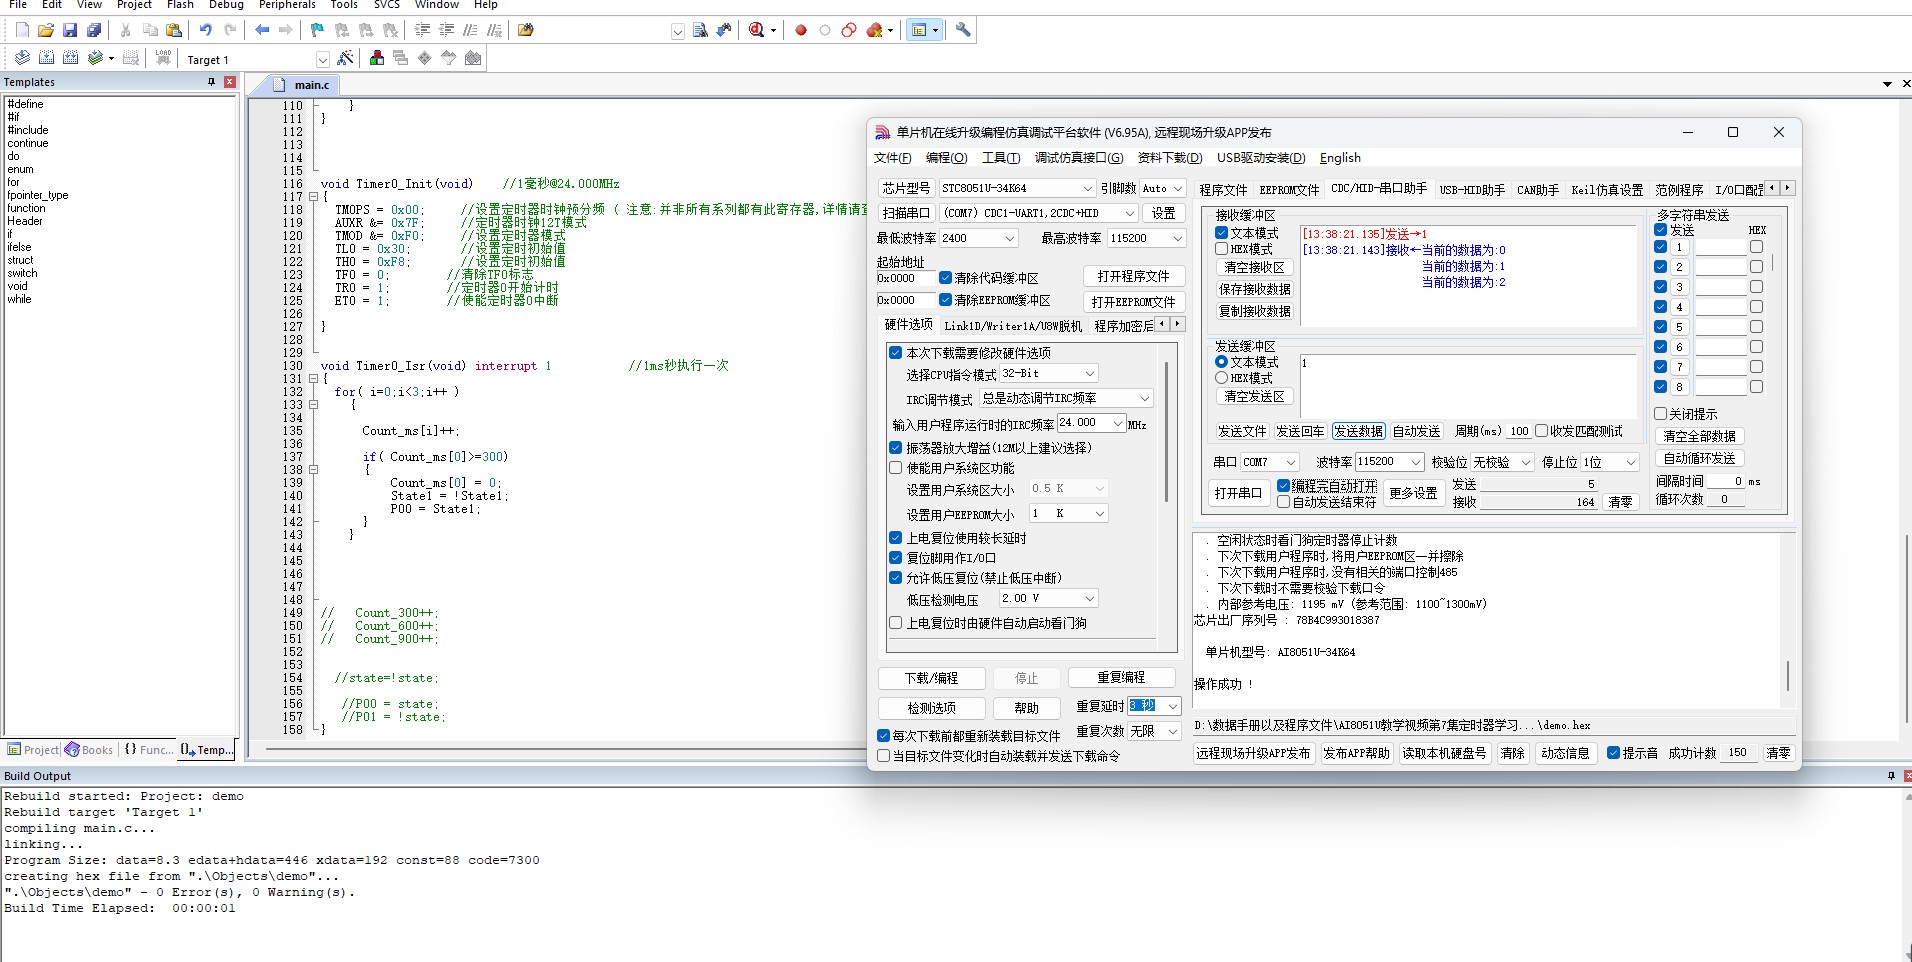Navigate backward with blue arrow

(x=262, y=30)
